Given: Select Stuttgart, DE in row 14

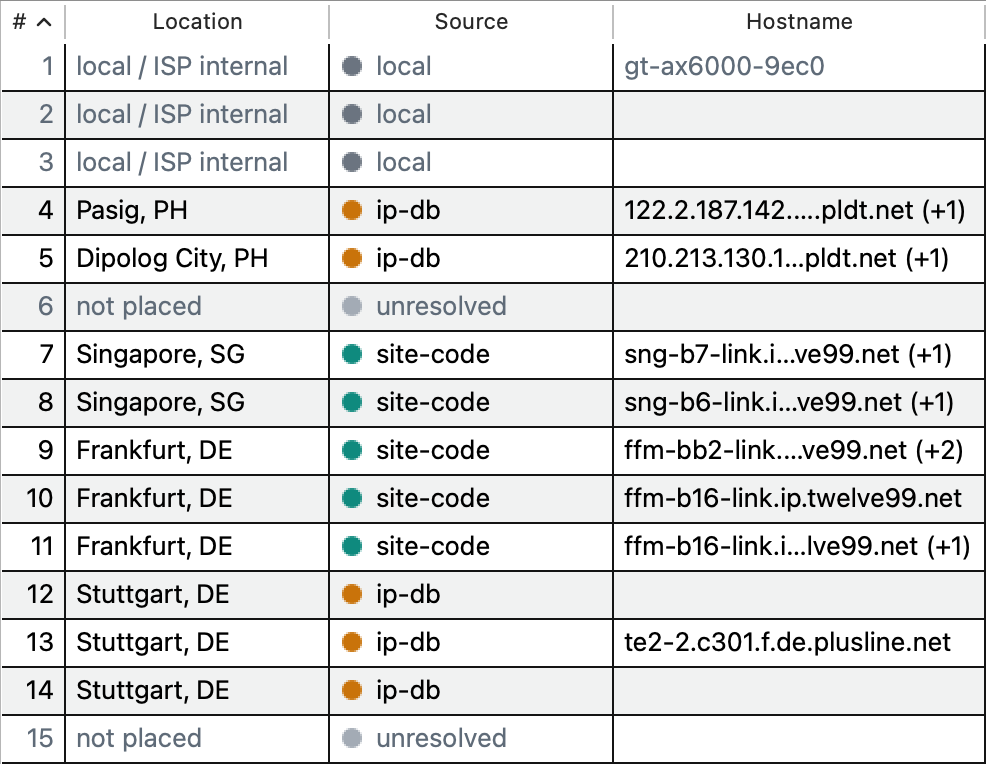Looking at the screenshot, I should (x=153, y=690).
